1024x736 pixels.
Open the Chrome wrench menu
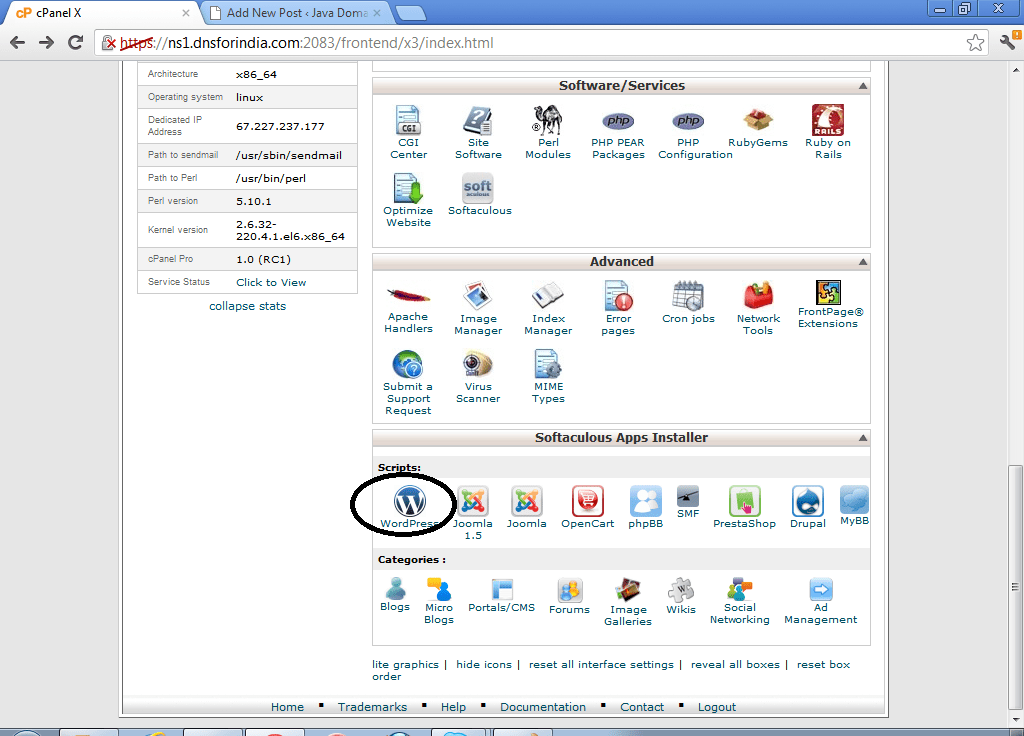pyautogui.click(x=1008, y=42)
